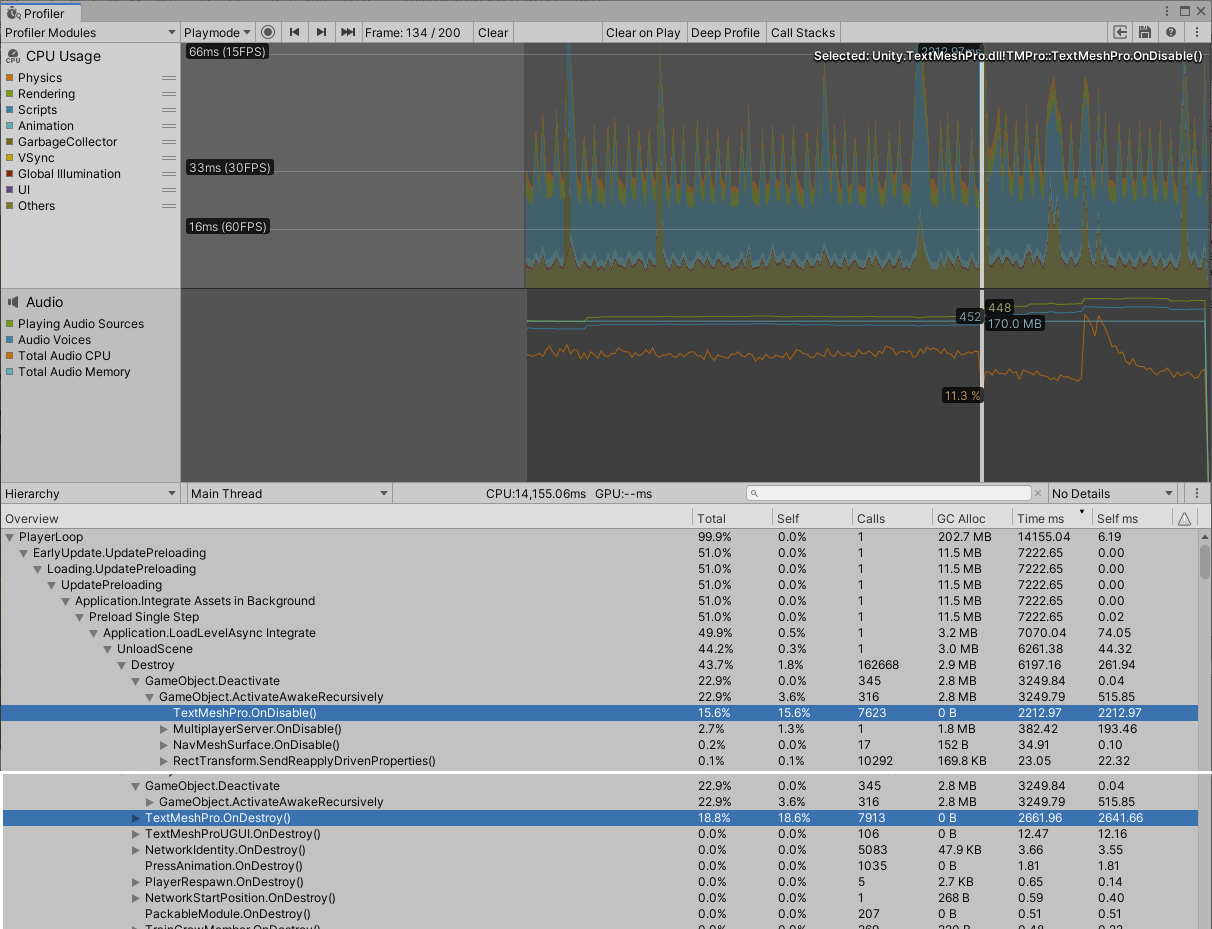The width and height of the screenshot is (1212, 929).
Task: Click the Clear on Play button
Action: pos(643,32)
